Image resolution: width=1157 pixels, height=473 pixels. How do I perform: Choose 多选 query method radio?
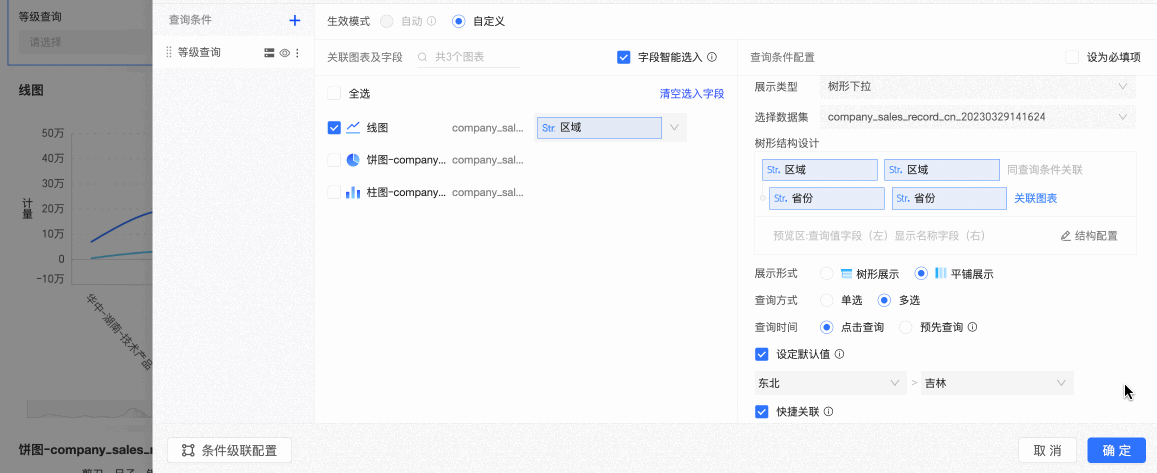point(884,300)
